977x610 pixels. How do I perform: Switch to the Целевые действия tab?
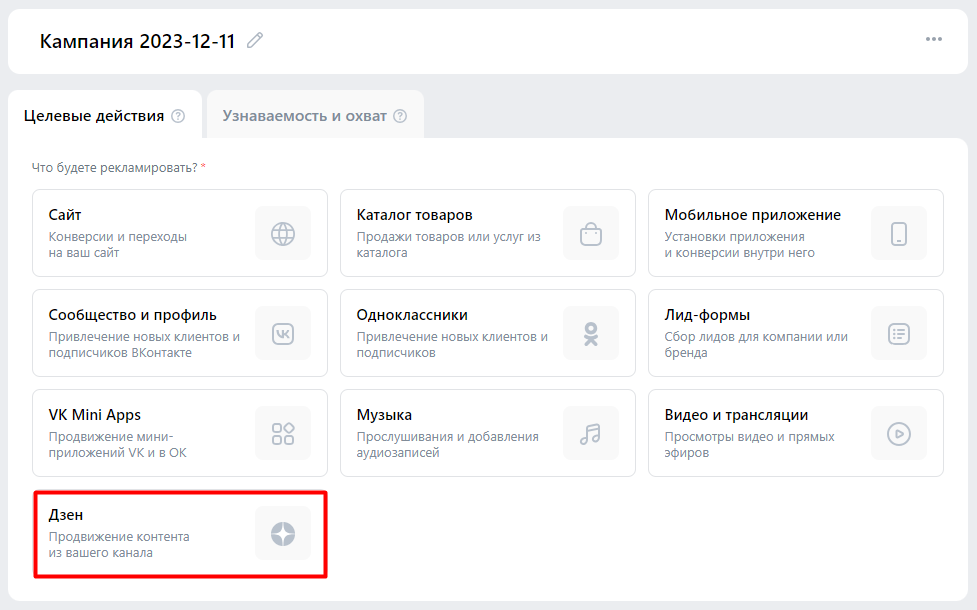click(105, 116)
